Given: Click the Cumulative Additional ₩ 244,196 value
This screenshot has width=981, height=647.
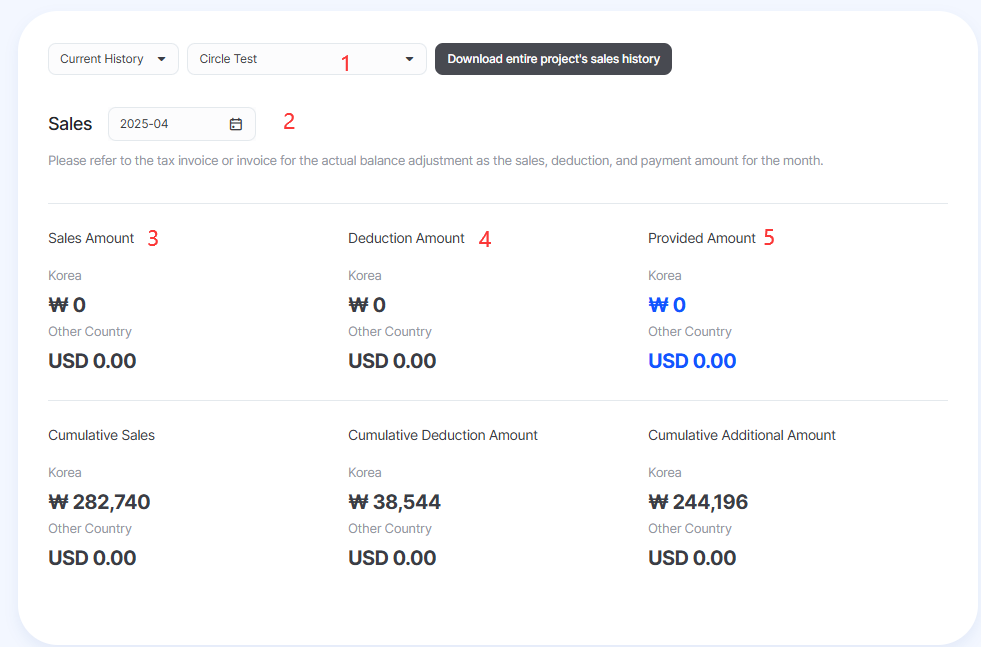Looking at the screenshot, I should point(698,502).
